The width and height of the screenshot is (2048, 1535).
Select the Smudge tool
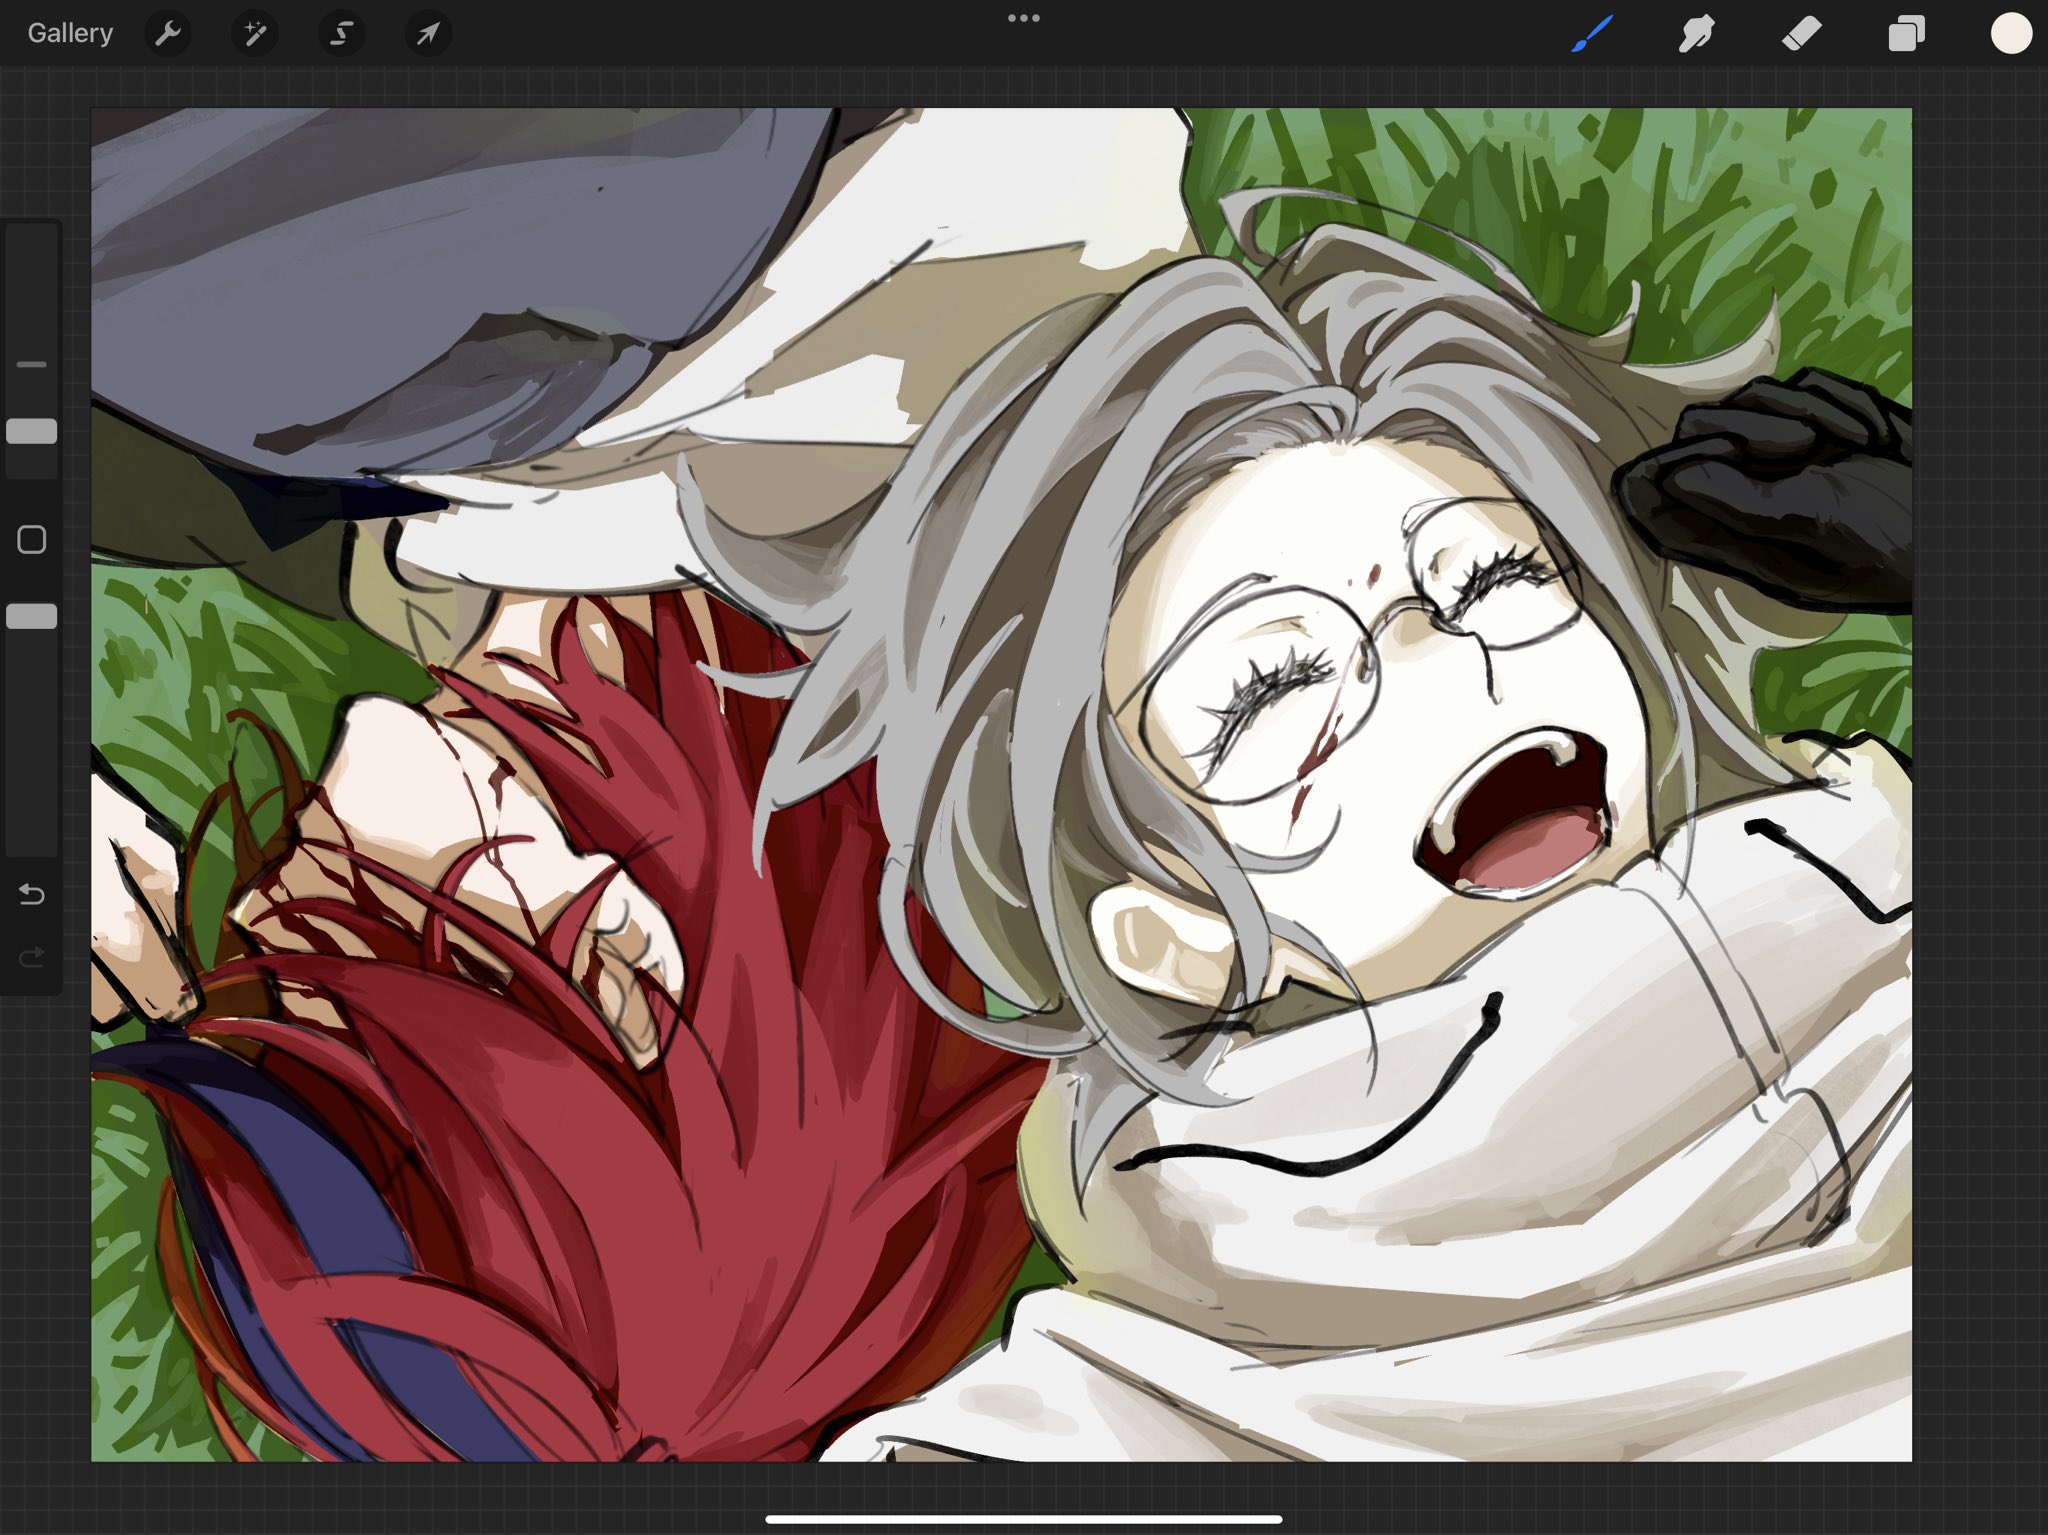1696,34
